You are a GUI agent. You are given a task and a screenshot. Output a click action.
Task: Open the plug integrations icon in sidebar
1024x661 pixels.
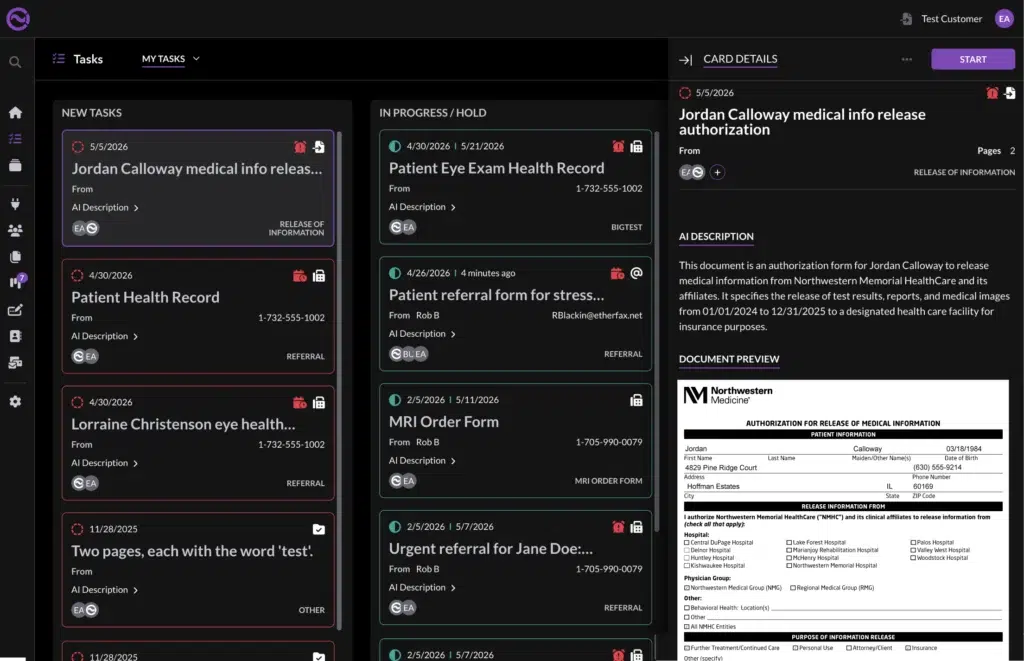(x=15, y=204)
